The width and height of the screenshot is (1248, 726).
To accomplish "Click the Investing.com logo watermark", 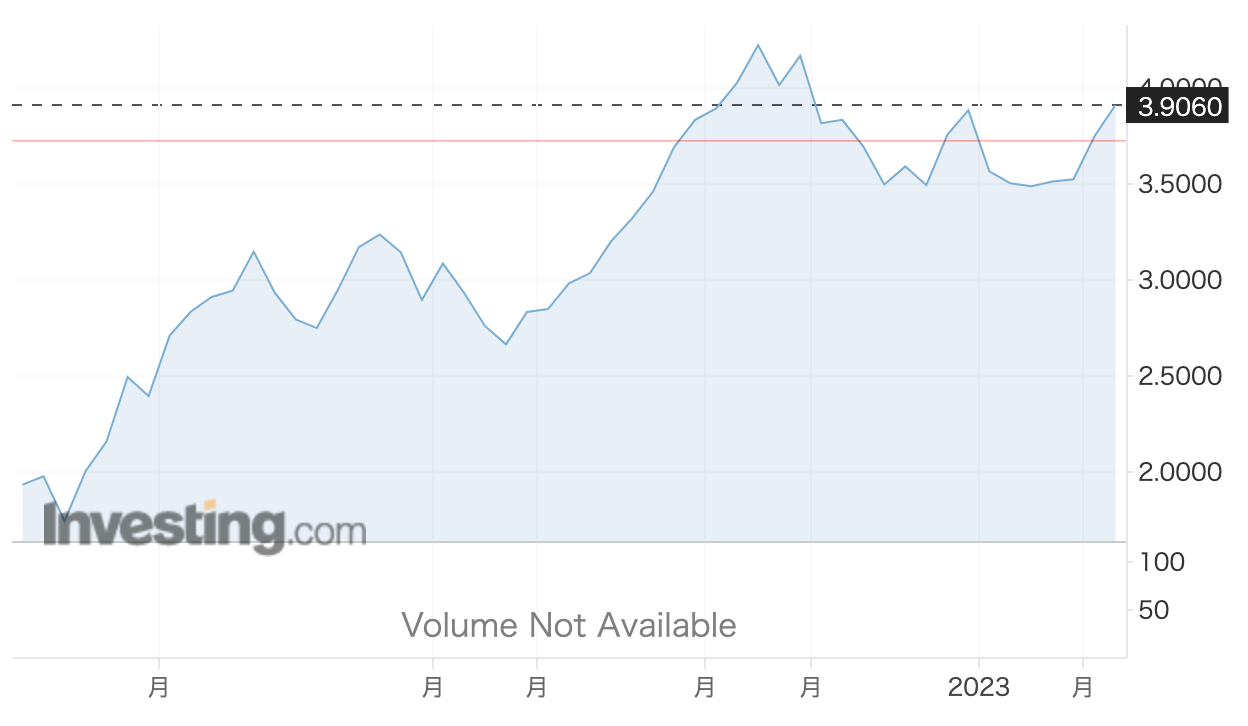I will pyautogui.click(x=205, y=527).
